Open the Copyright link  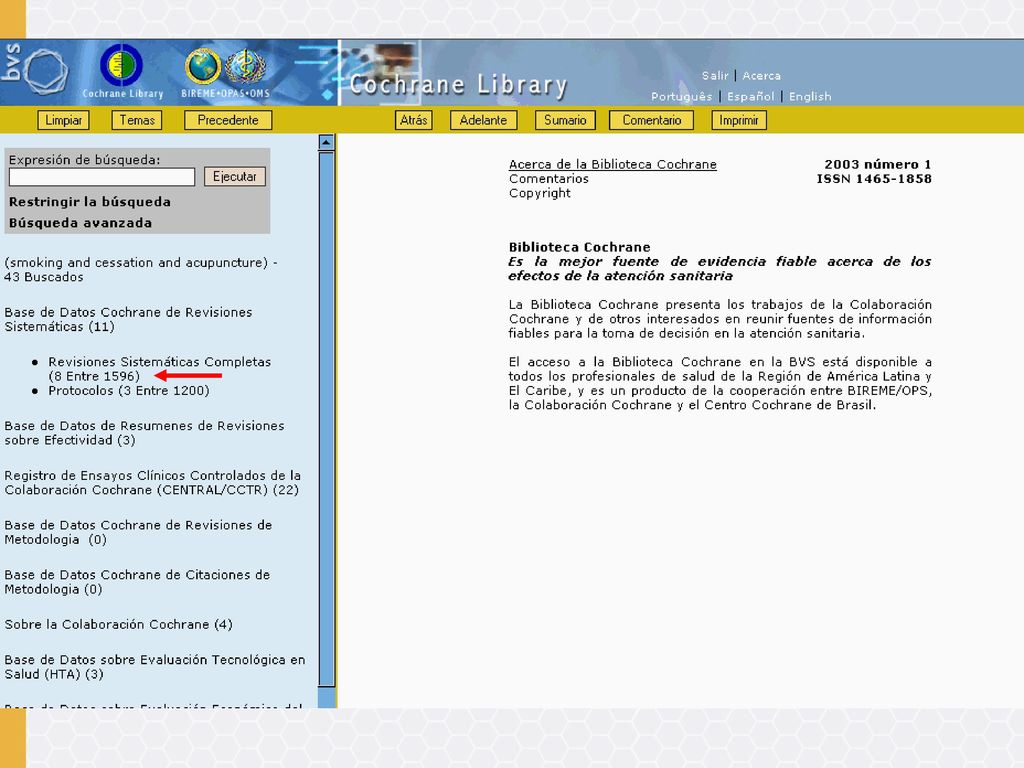[x=539, y=193]
